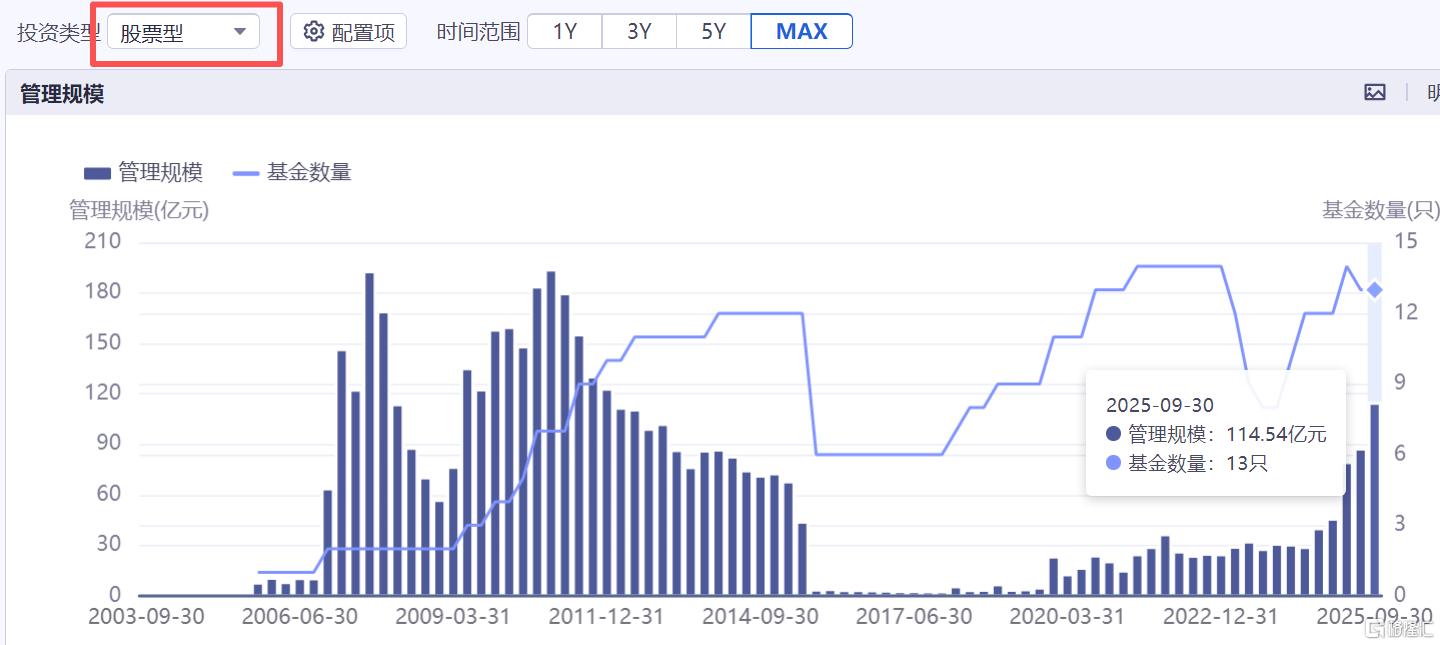The width and height of the screenshot is (1440, 645).
Task: Click the 2003-09-30 x-axis date label
Action: pos(146,616)
